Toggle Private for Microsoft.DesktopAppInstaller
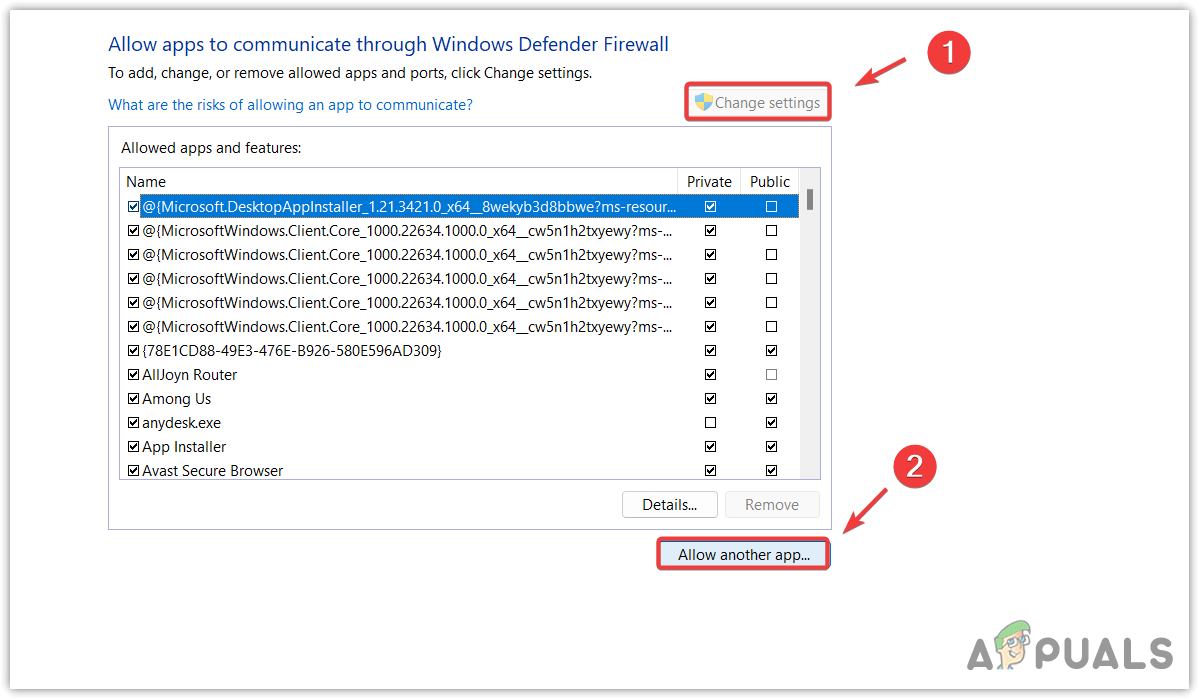The height and width of the screenshot is (699, 1199). click(x=710, y=206)
